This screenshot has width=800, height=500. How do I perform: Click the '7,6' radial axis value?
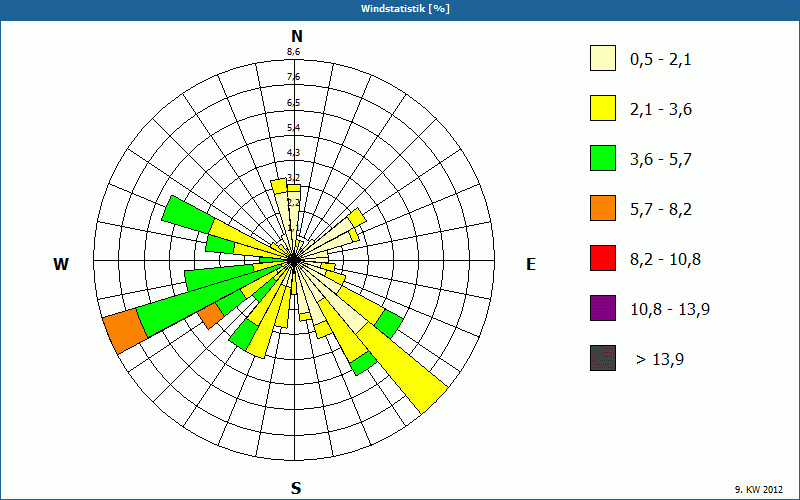point(293,77)
